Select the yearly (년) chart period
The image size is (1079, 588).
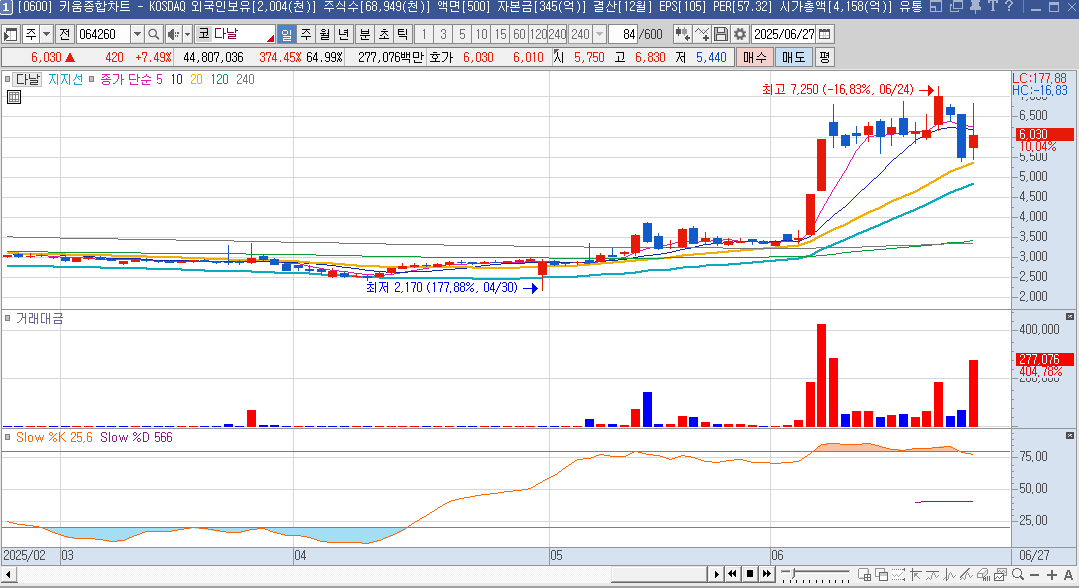(x=344, y=34)
